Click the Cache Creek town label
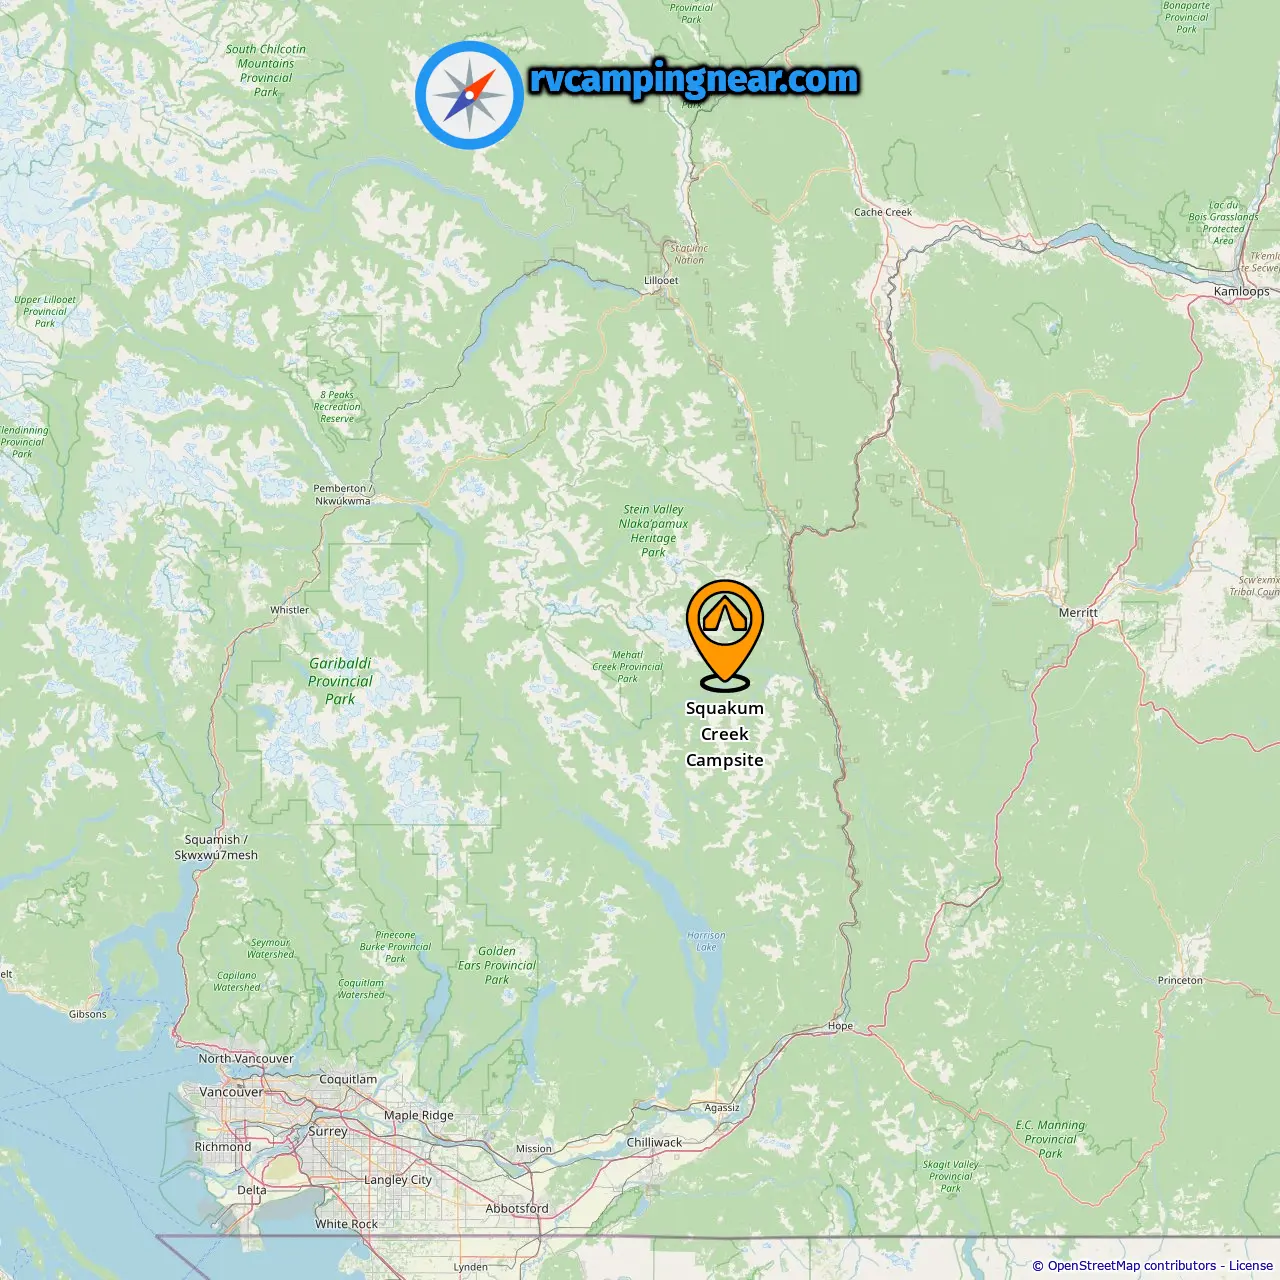 pyautogui.click(x=883, y=212)
